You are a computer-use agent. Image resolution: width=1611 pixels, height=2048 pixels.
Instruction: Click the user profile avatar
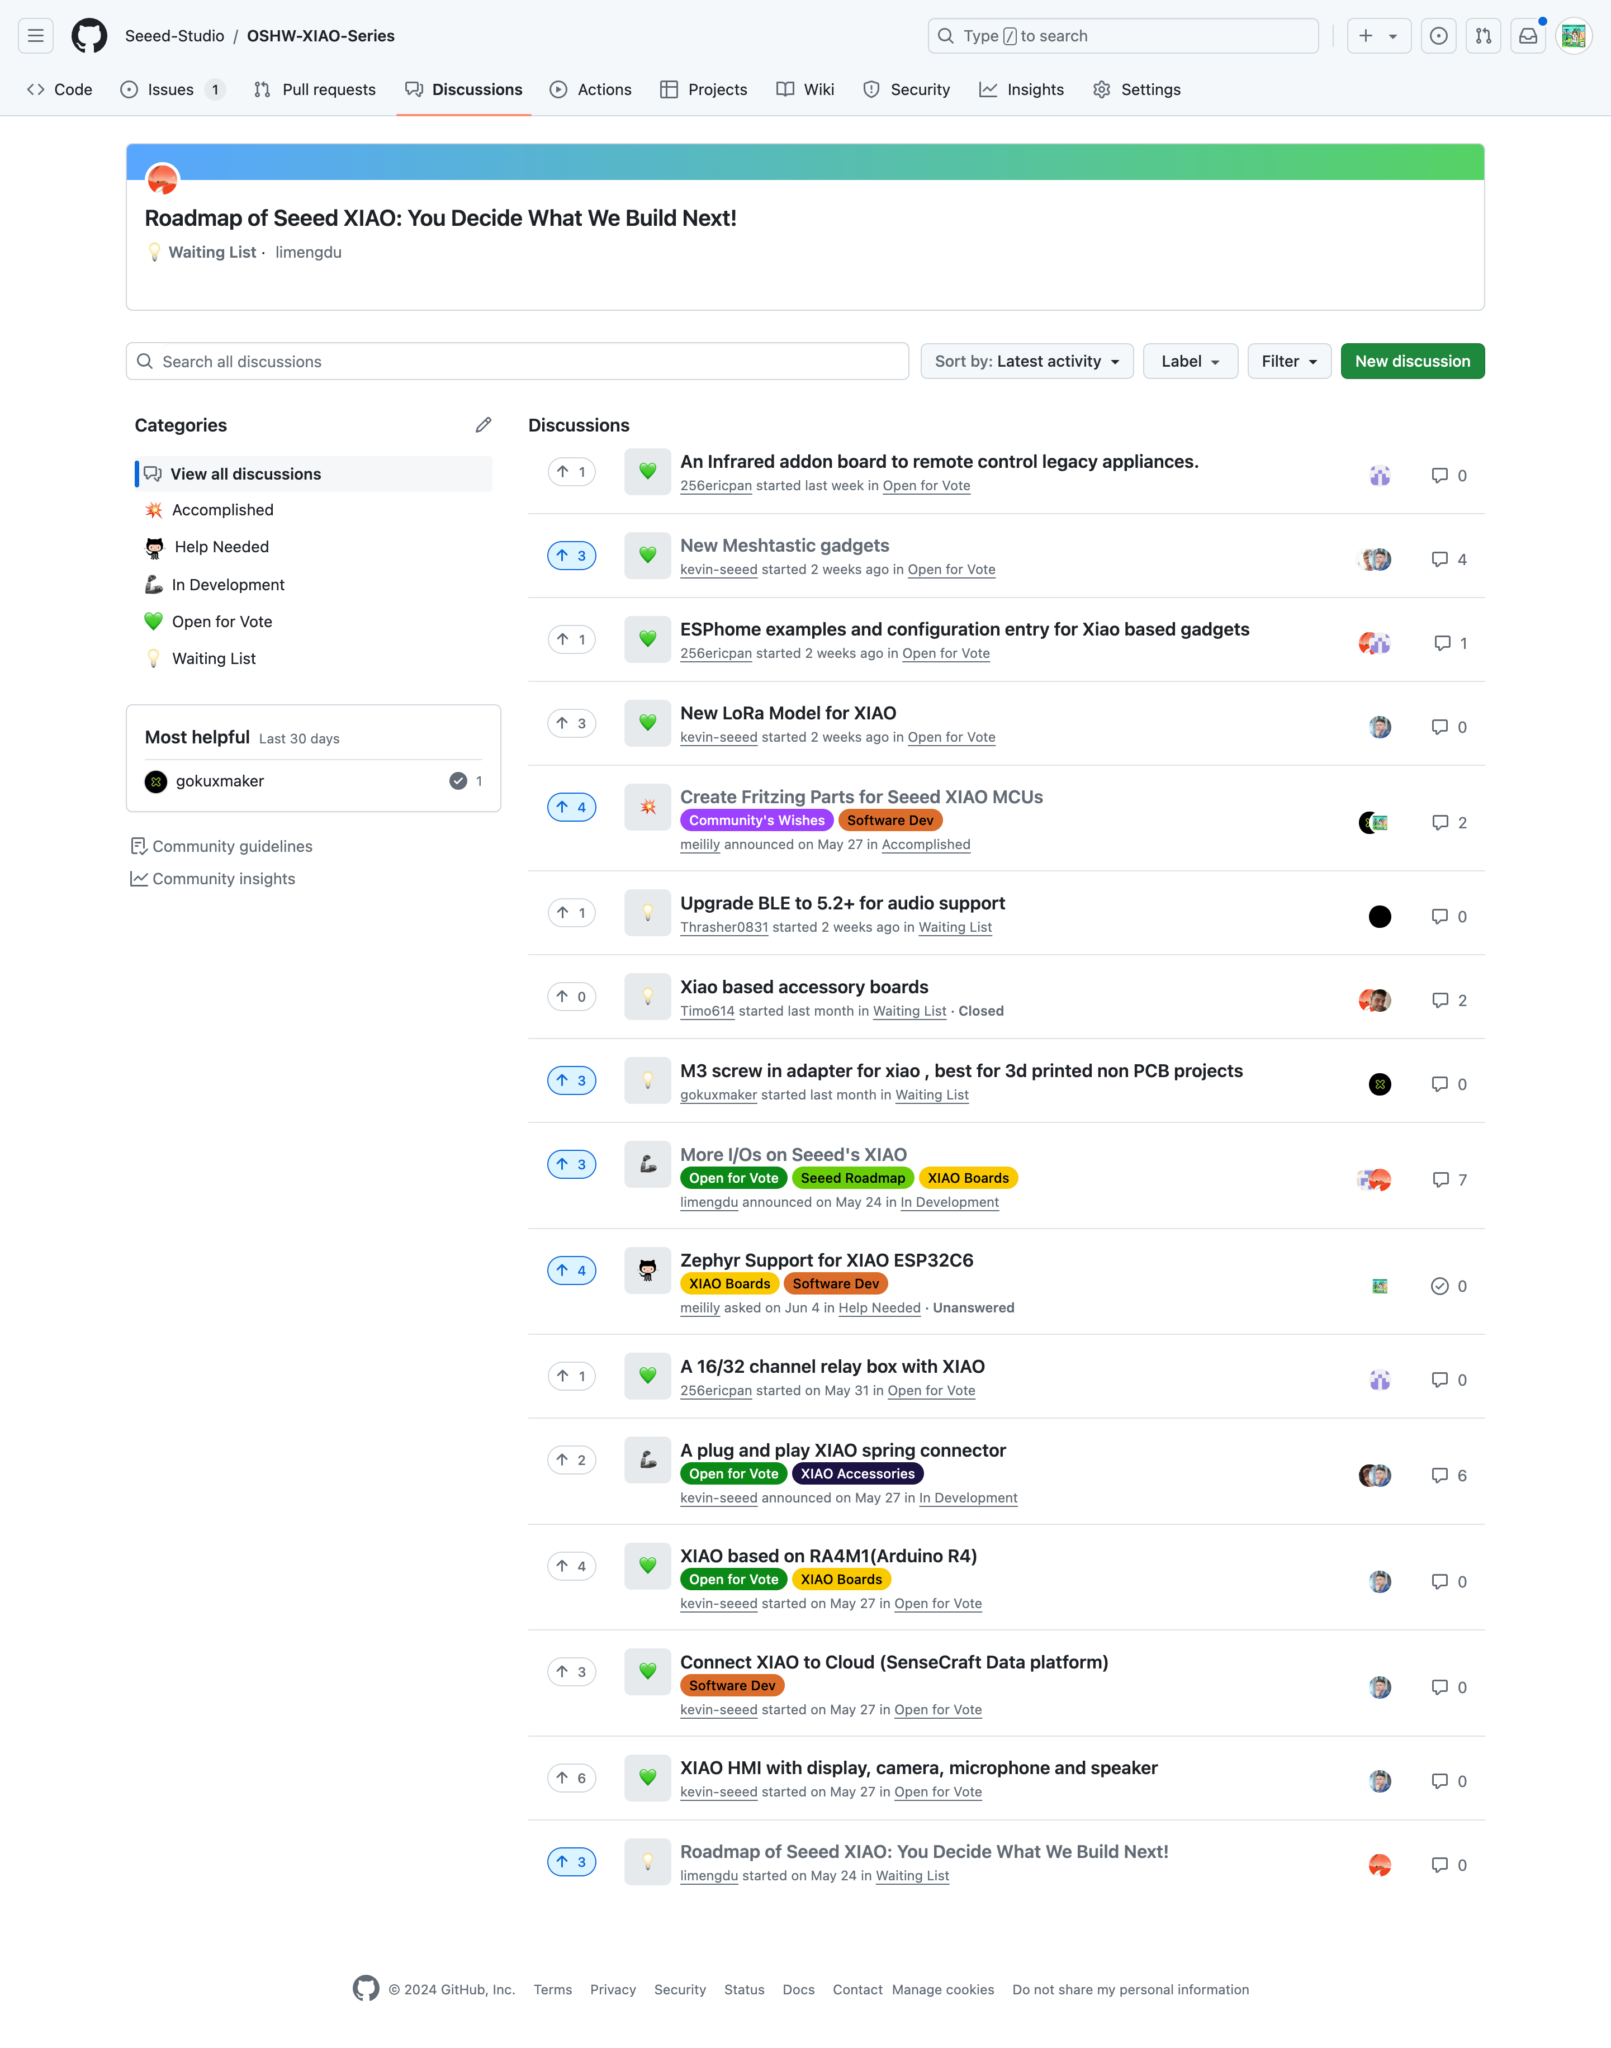(x=1573, y=36)
